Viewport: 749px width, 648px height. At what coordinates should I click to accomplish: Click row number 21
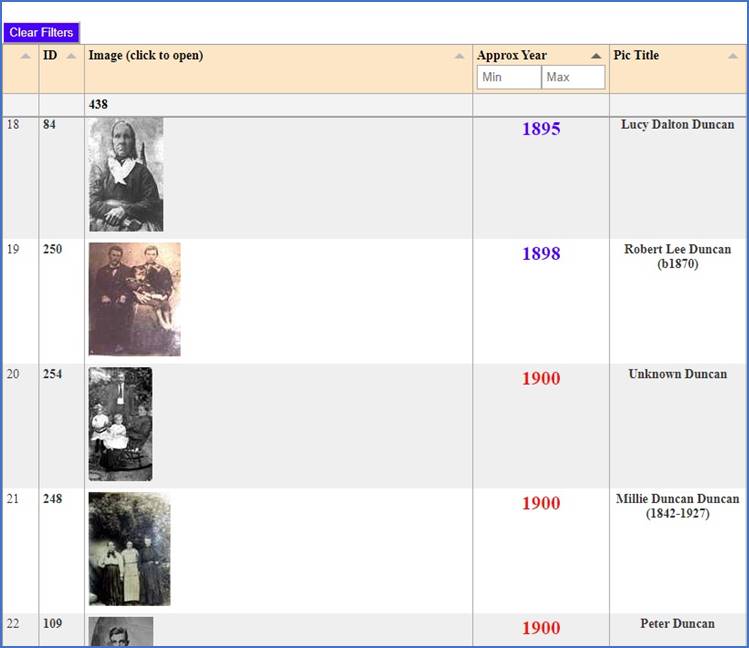point(13,499)
